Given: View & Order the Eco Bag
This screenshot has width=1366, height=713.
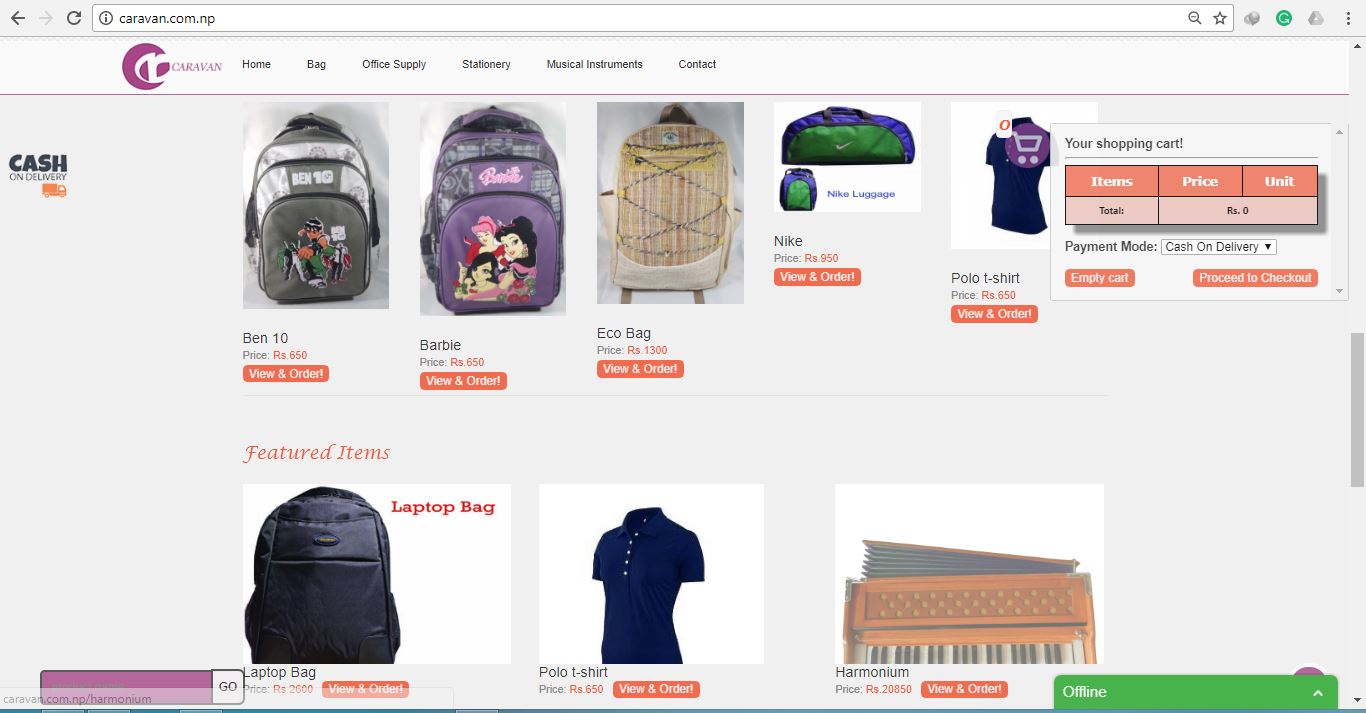Looking at the screenshot, I should (x=640, y=369).
